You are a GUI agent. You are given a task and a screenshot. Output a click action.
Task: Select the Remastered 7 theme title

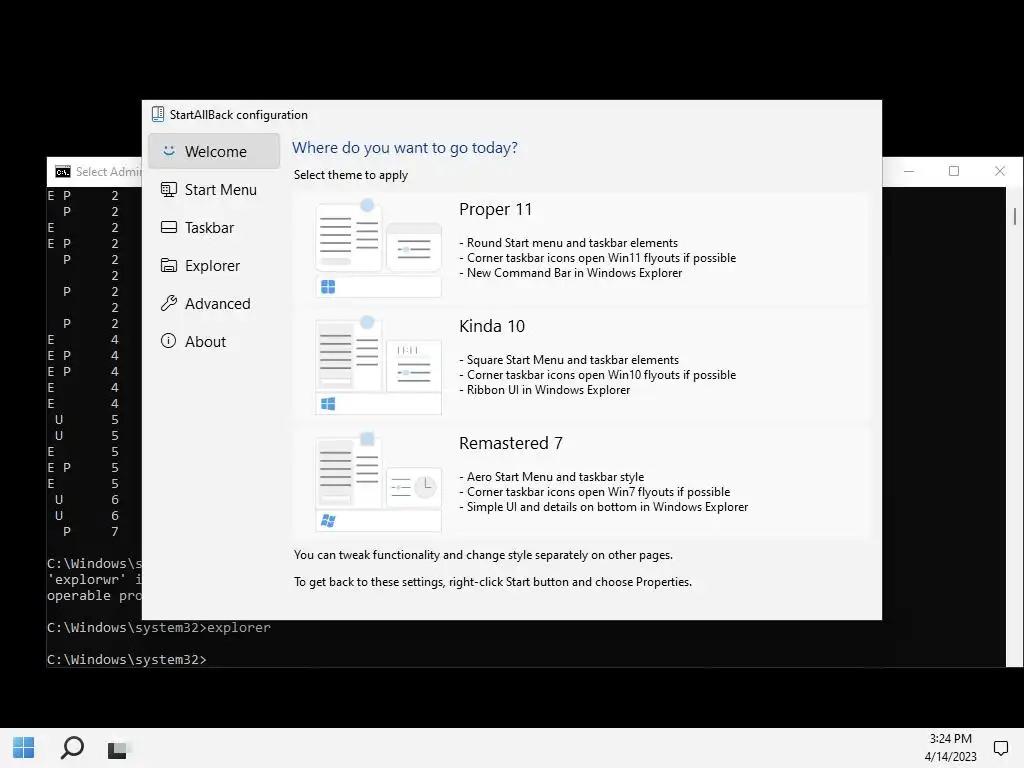click(511, 443)
